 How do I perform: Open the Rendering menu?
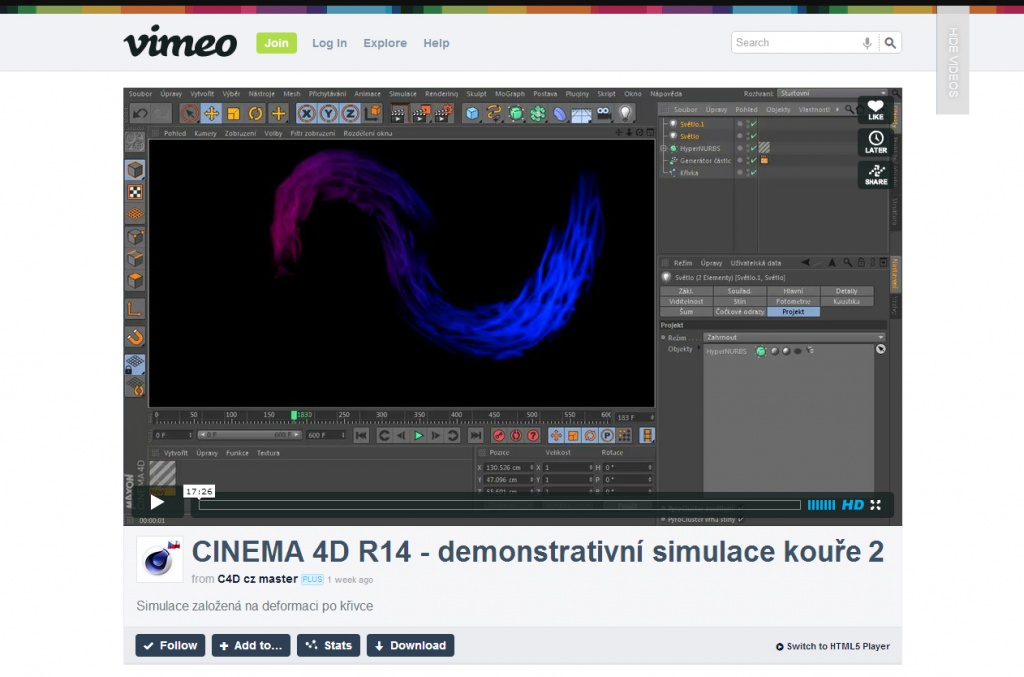pos(441,94)
